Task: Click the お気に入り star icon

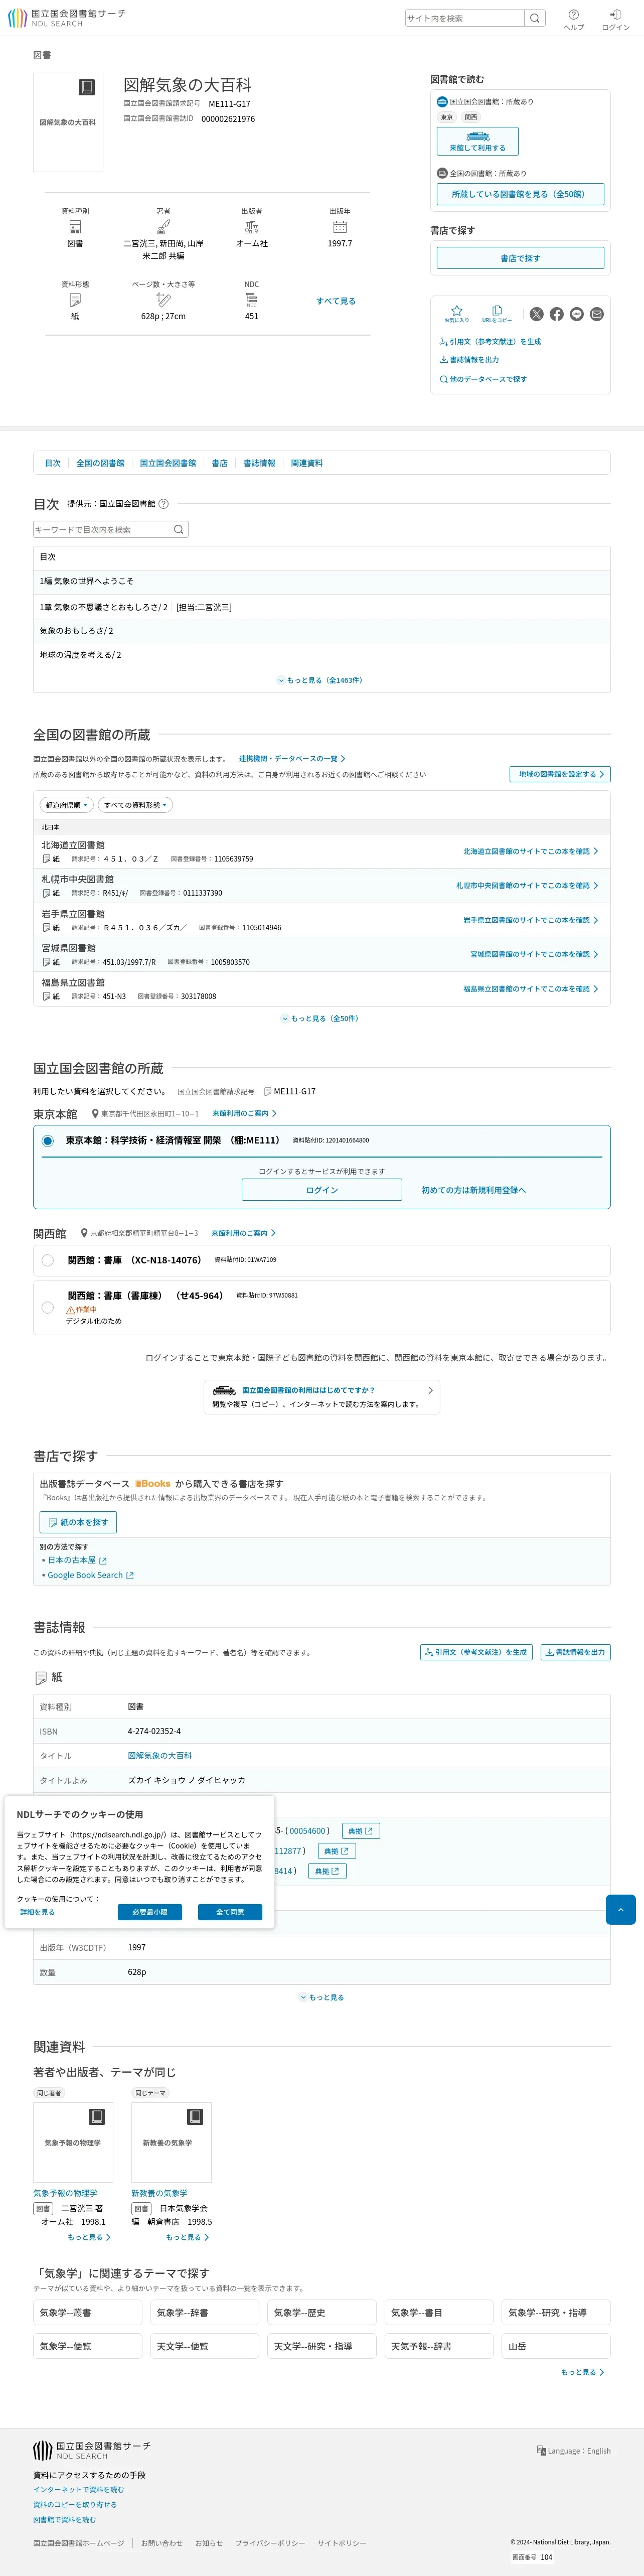Action: click(x=456, y=314)
